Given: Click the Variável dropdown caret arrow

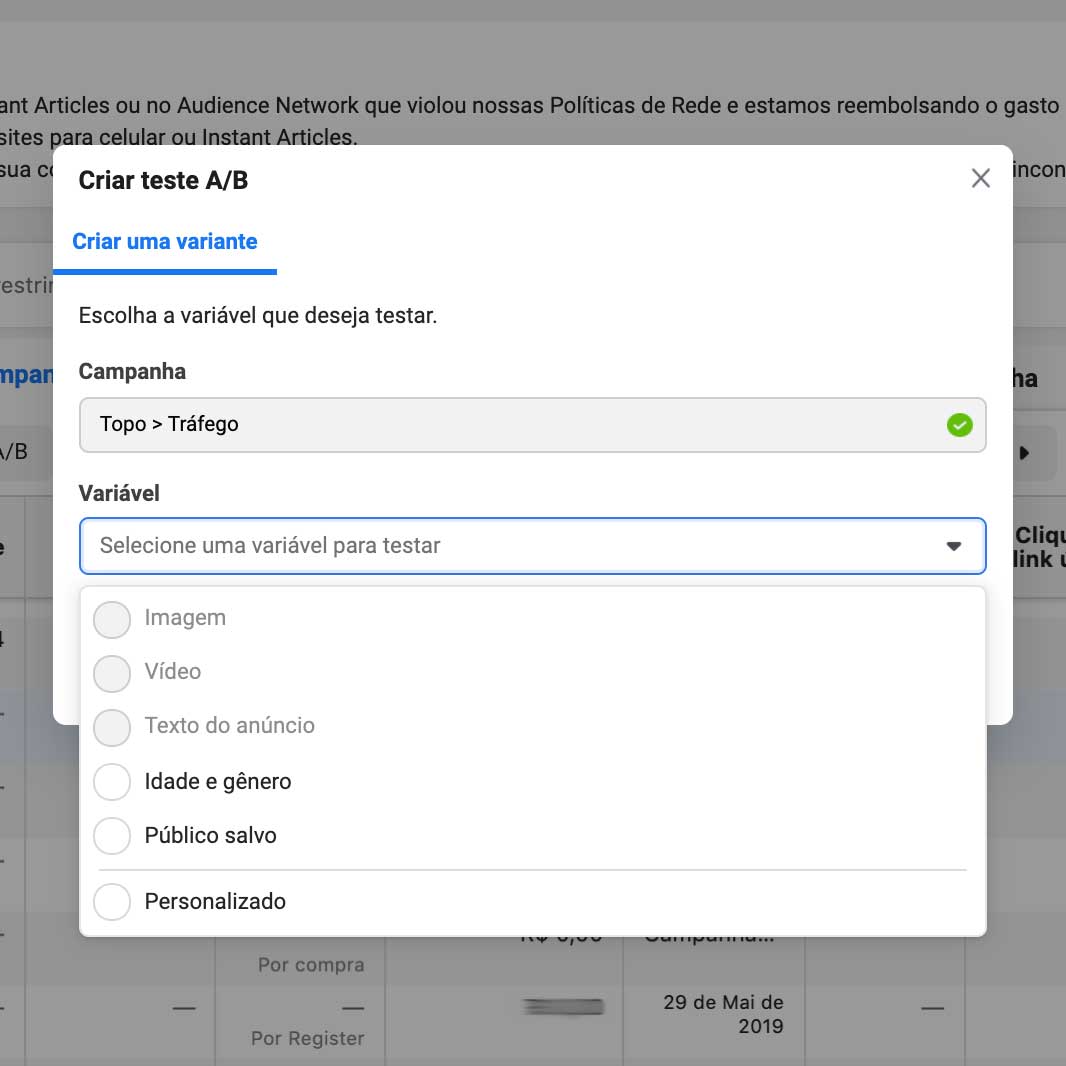Looking at the screenshot, I should coord(953,546).
